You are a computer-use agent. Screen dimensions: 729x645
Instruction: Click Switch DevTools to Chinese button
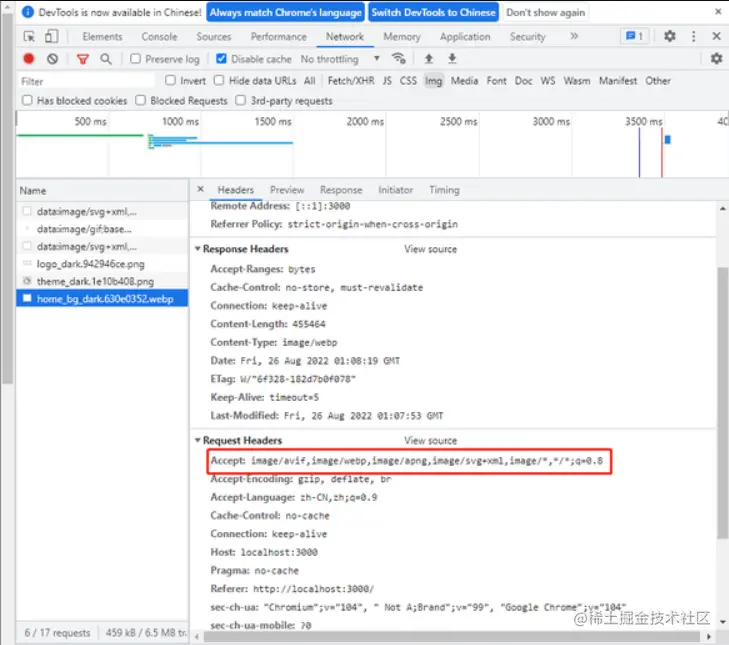(433, 13)
